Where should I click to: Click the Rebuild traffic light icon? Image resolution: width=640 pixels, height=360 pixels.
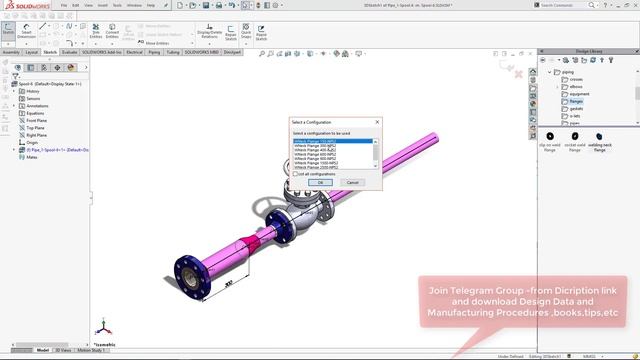pos(258,5)
